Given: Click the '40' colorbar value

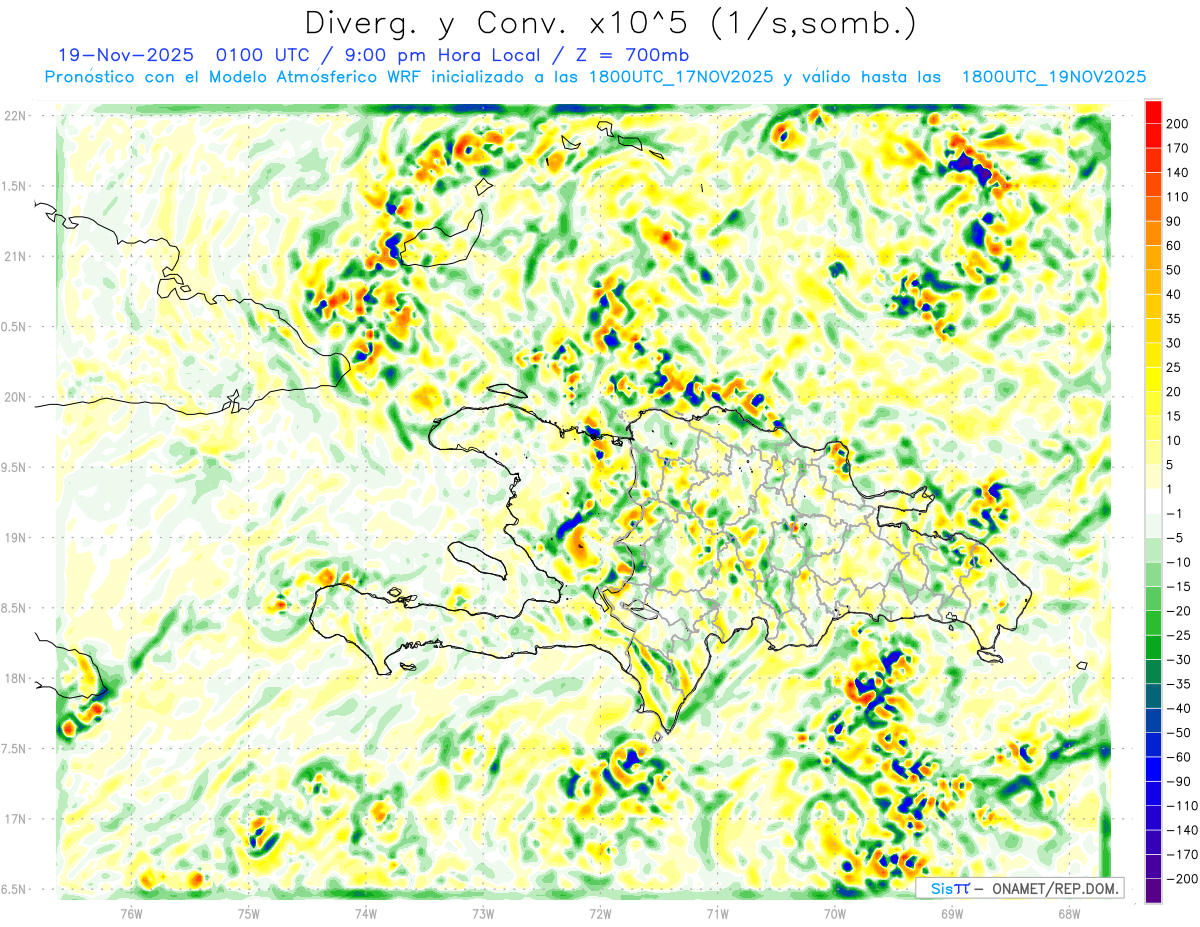Looking at the screenshot, I should (x=1175, y=294).
